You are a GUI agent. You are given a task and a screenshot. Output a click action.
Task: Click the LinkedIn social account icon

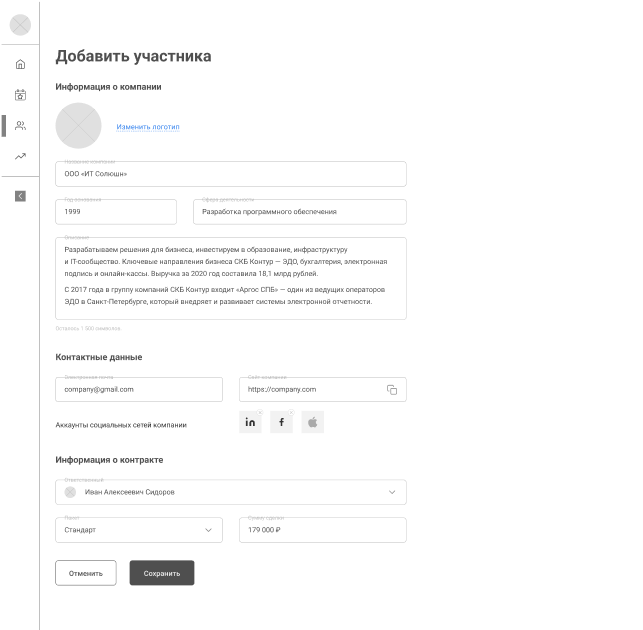pos(250,423)
